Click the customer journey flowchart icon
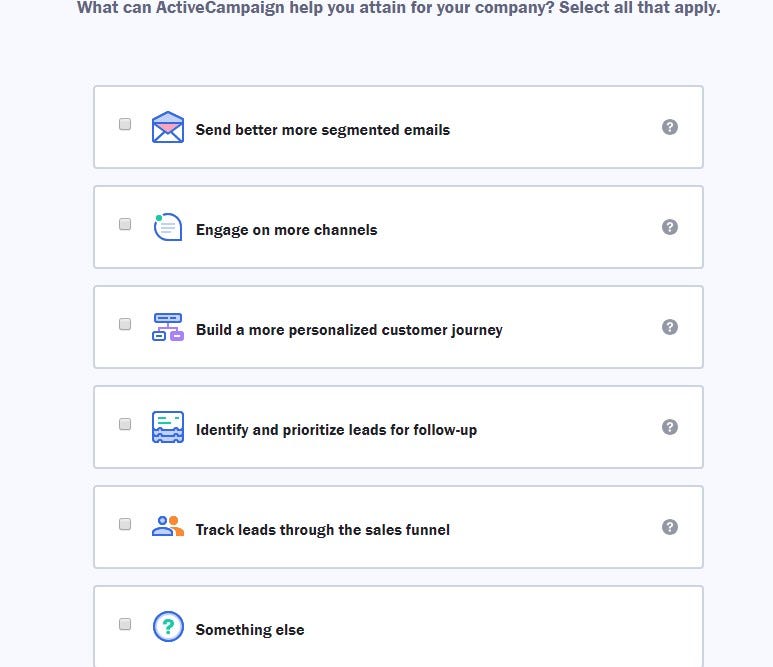The width and height of the screenshot is (773, 667). (x=168, y=327)
